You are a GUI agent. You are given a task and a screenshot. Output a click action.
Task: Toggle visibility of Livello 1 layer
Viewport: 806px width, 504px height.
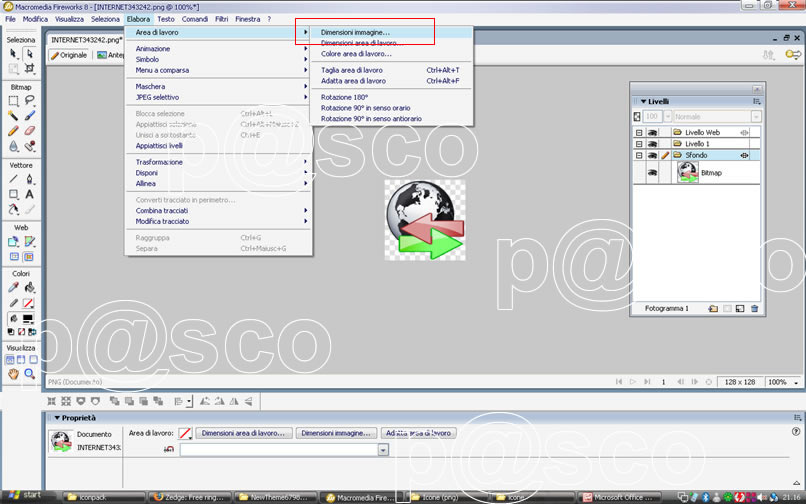652,144
